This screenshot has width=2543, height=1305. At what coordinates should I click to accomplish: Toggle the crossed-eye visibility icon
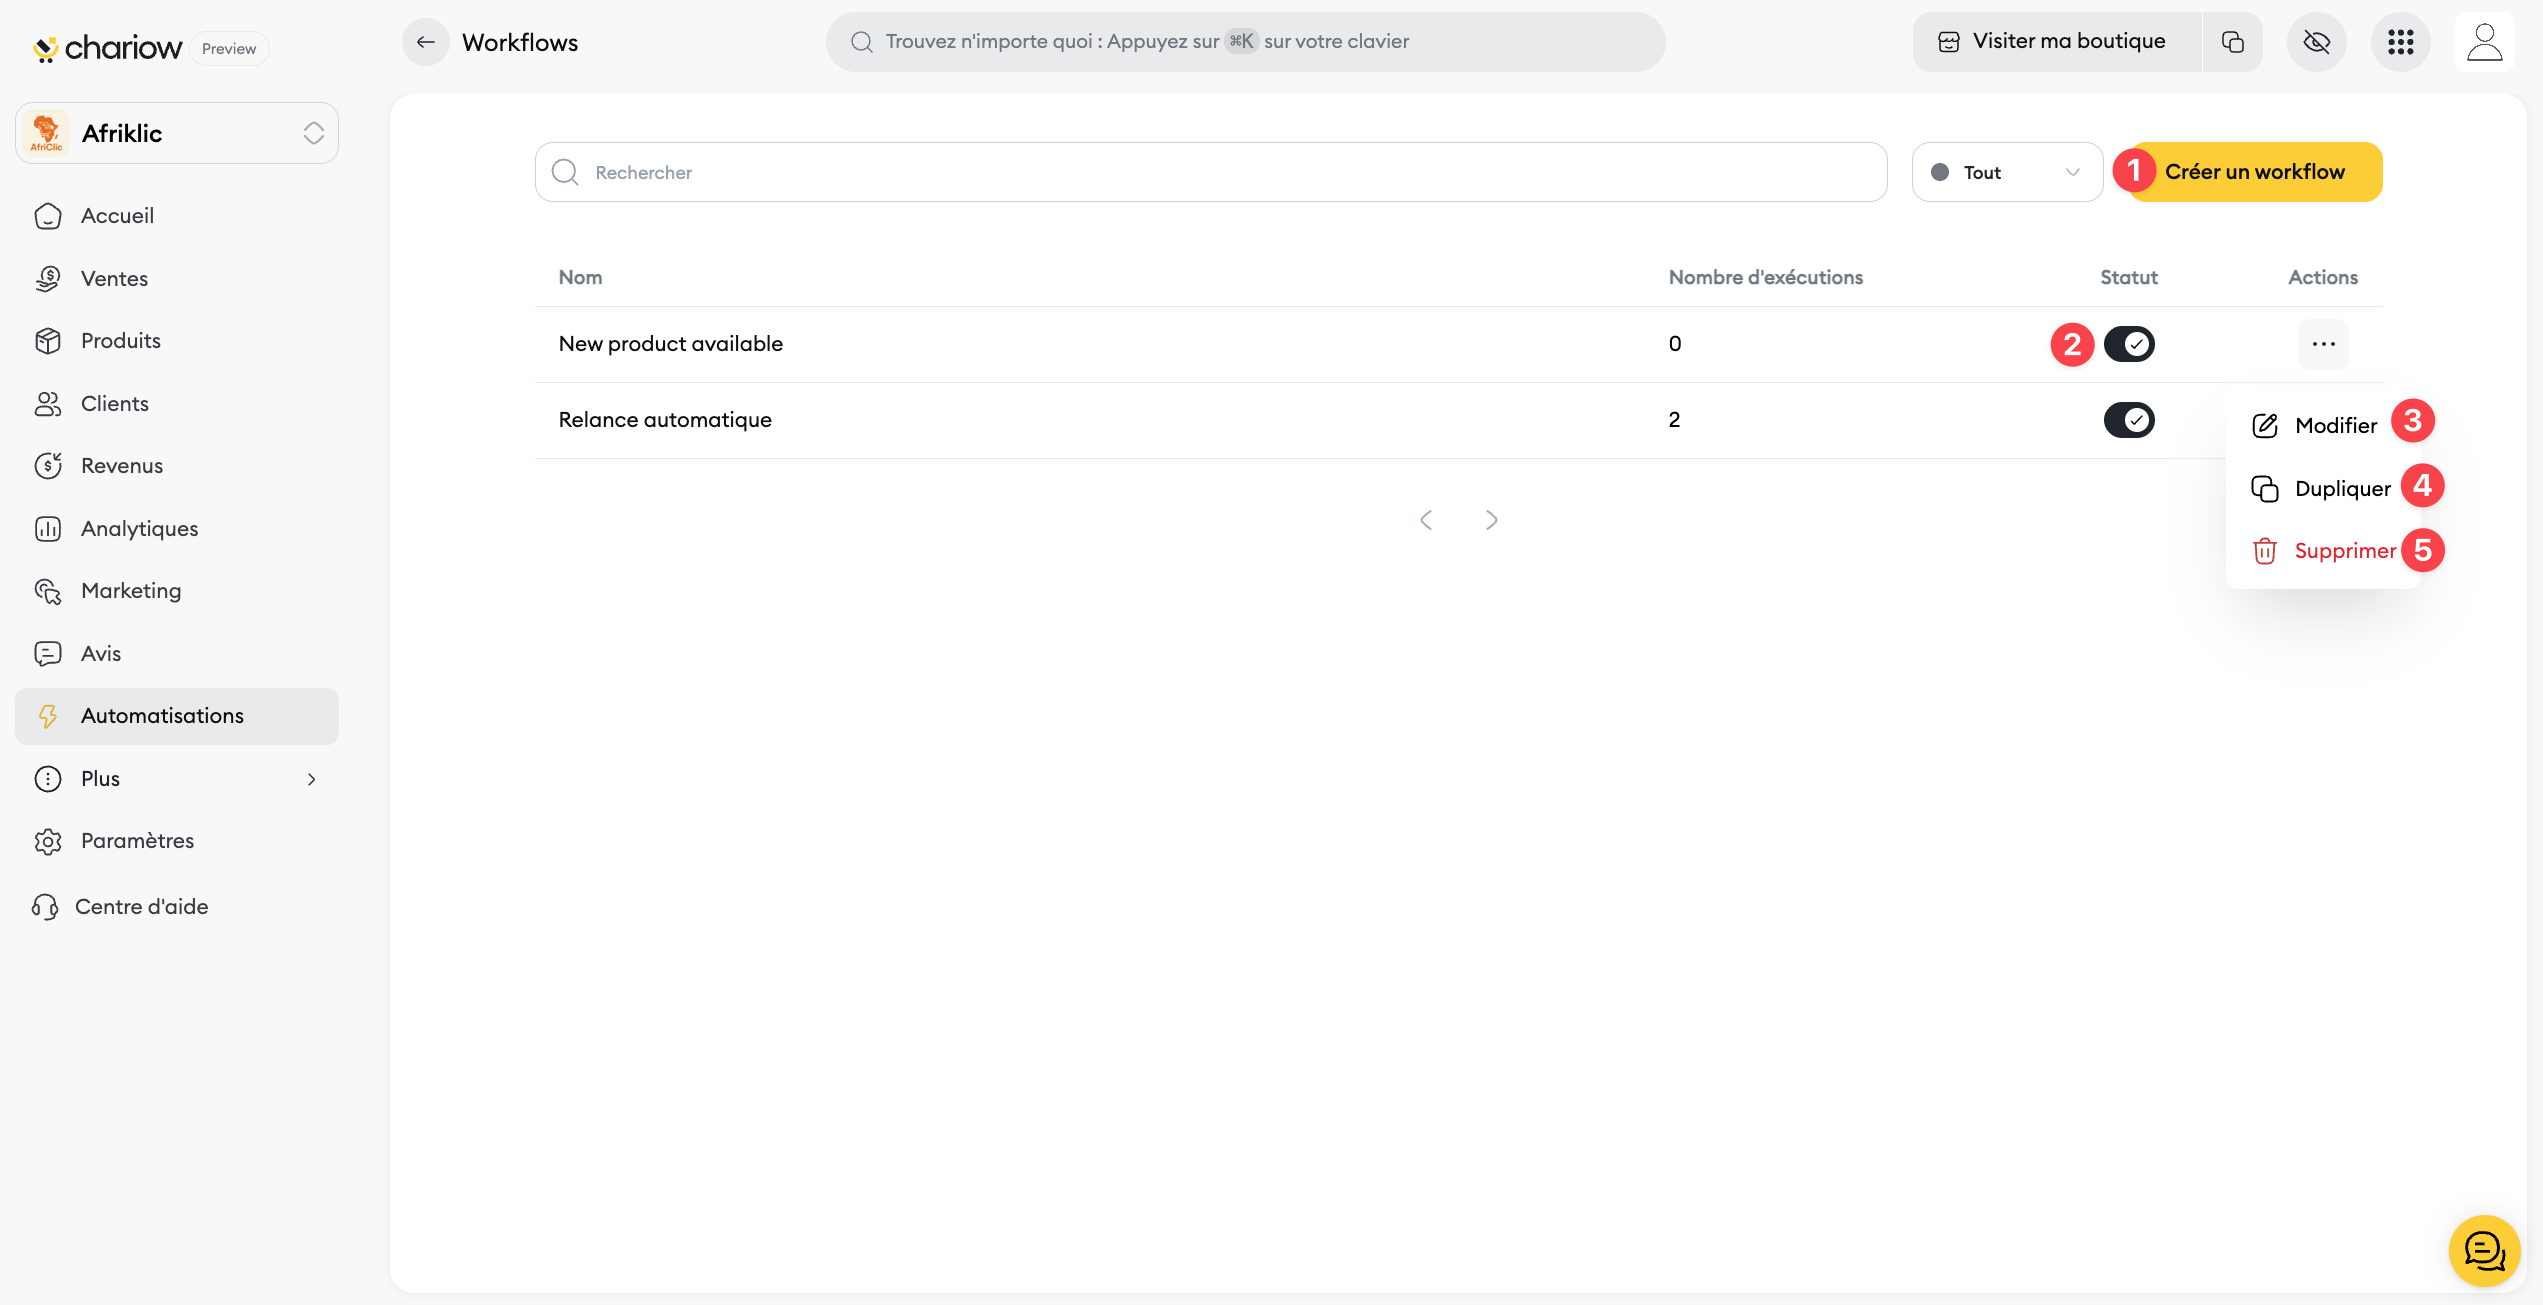tap(2316, 42)
